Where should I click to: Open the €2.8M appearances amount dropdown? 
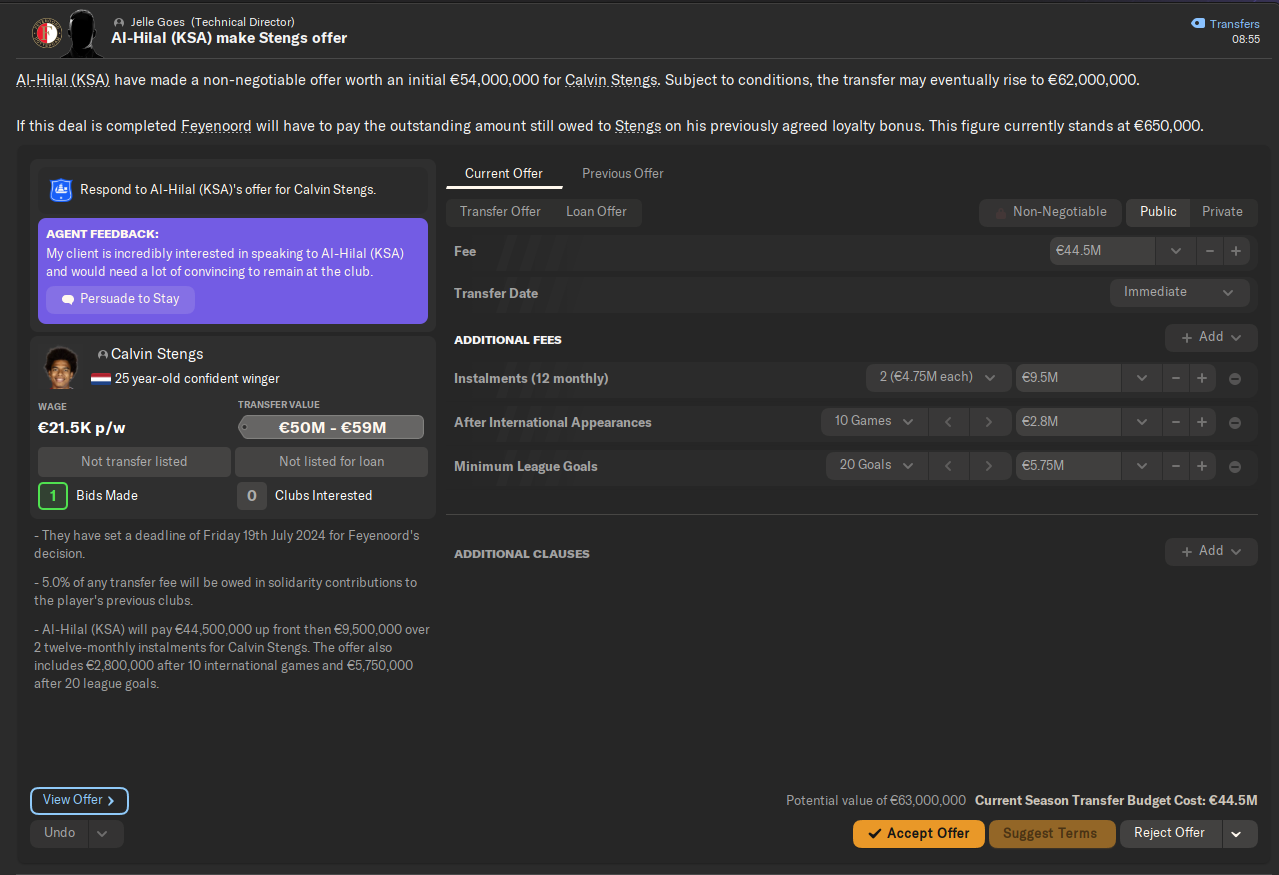(1142, 422)
